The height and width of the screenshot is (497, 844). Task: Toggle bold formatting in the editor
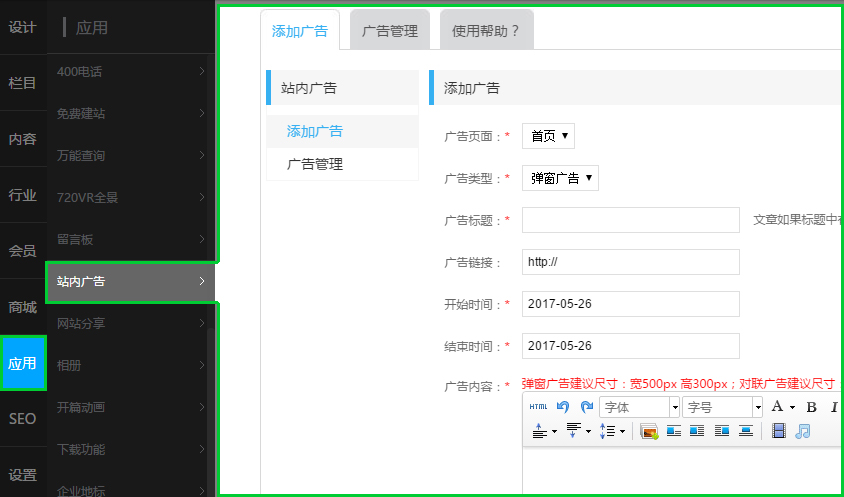click(x=811, y=407)
